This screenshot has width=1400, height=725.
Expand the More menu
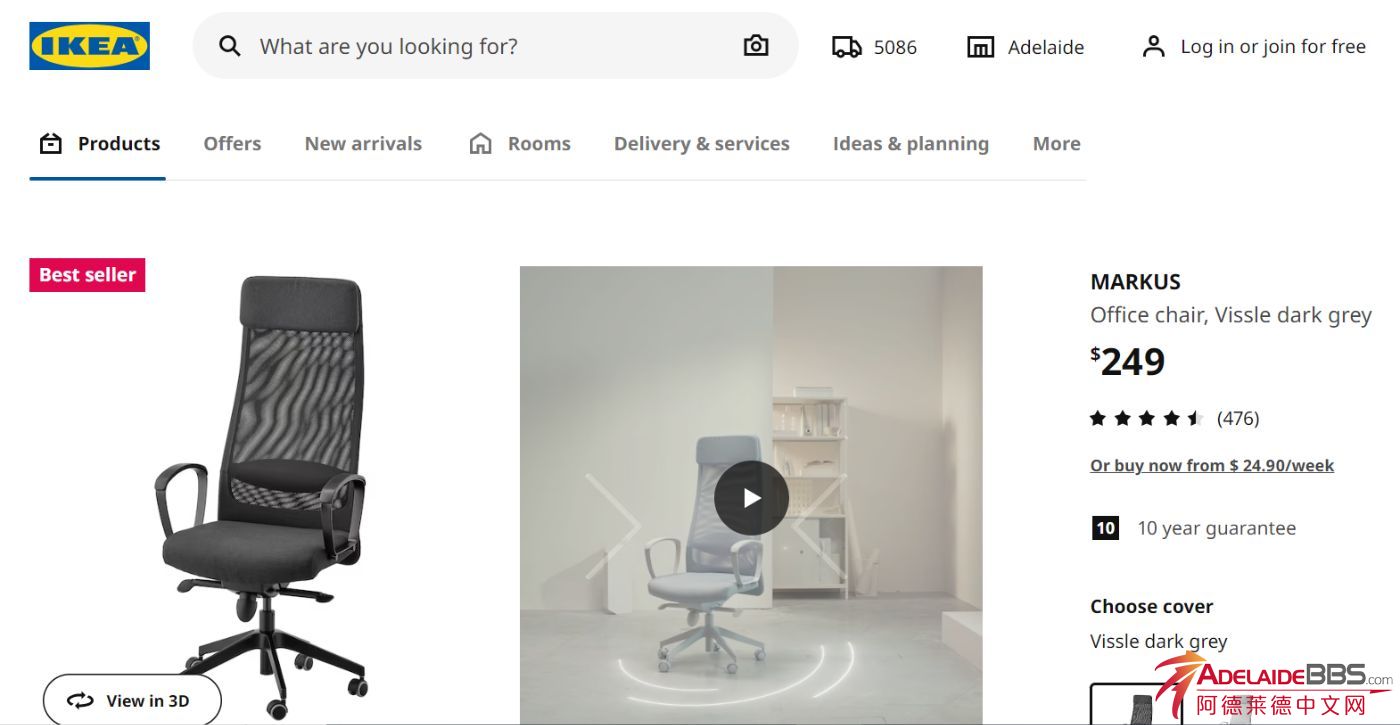(1056, 144)
